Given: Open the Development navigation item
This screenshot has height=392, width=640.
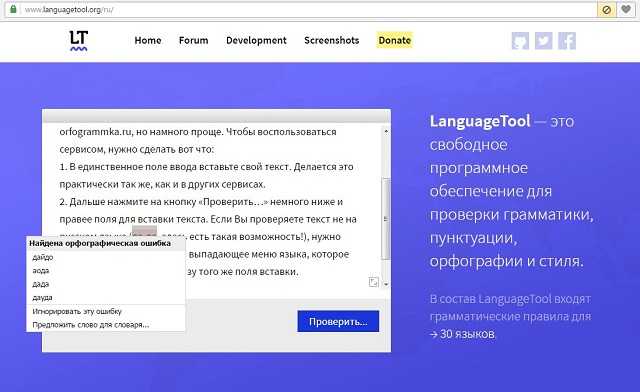Looking at the screenshot, I should point(256,40).
